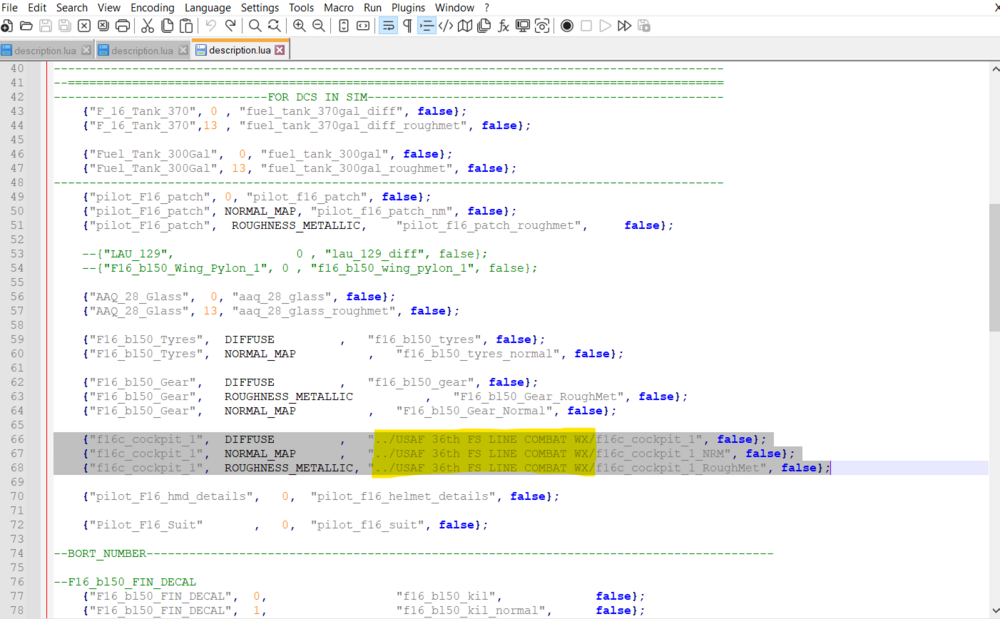Screen dimensions: 1000x619
Task: Click the Print toolbar icon
Action: coord(122,26)
